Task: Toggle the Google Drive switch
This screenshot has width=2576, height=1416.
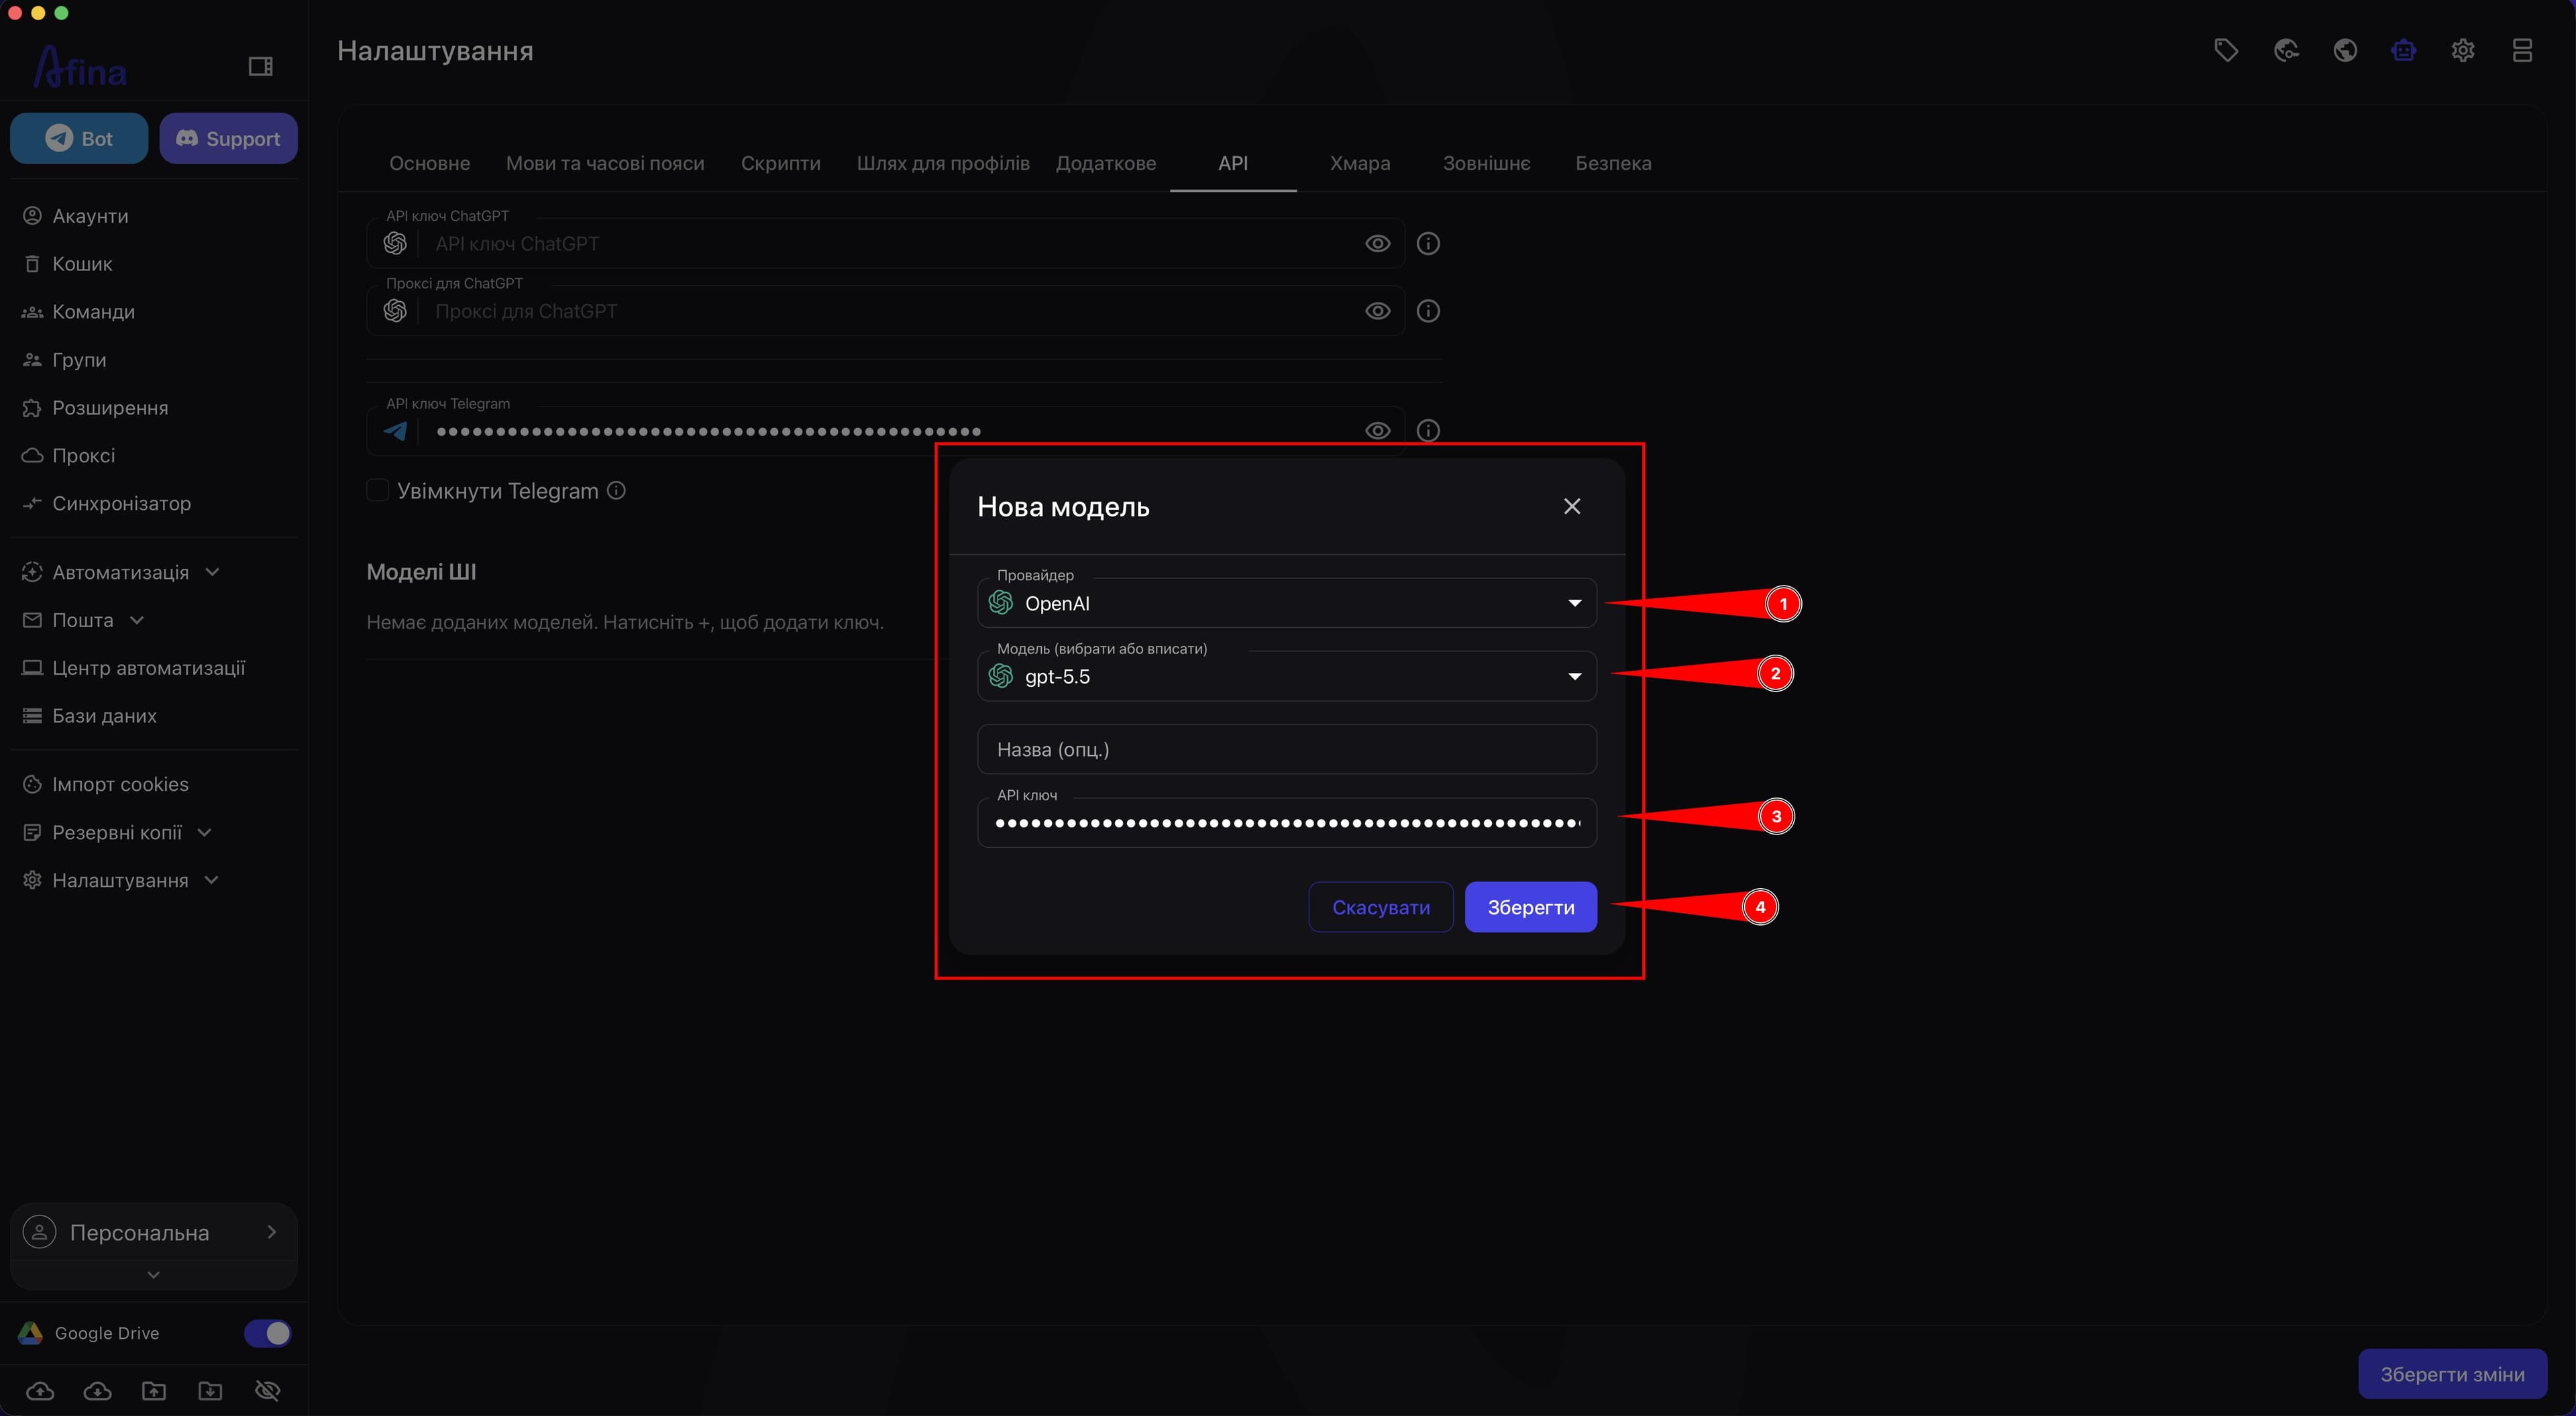Action: [x=268, y=1333]
